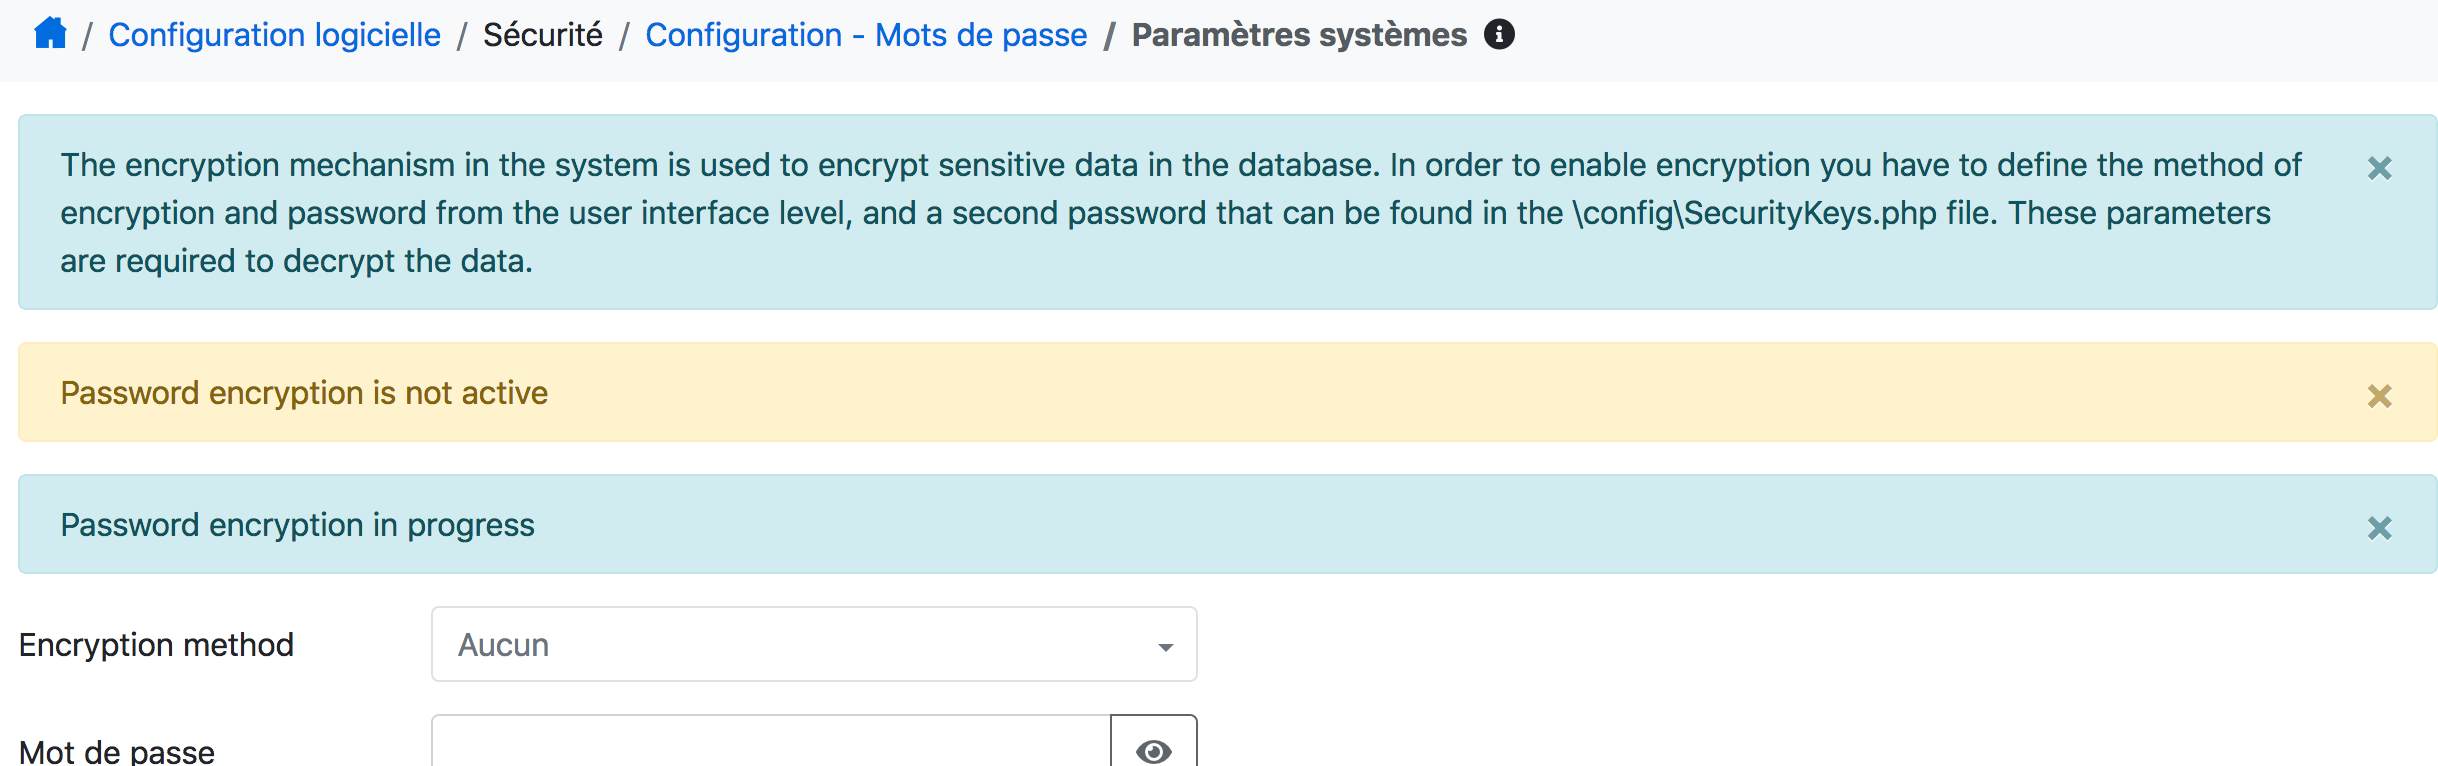The height and width of the screenshot is (766, 2438).
Task: Show the typed password using the eye button
Action: [x=1154, y=750]
